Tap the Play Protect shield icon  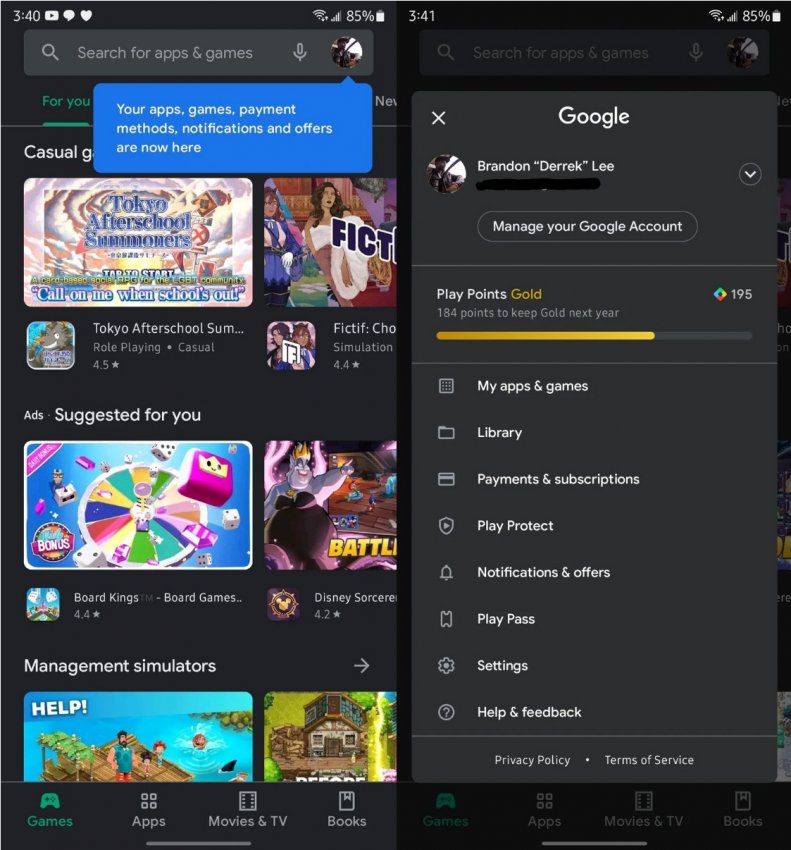pyautogui.click(x=447, y=526)
